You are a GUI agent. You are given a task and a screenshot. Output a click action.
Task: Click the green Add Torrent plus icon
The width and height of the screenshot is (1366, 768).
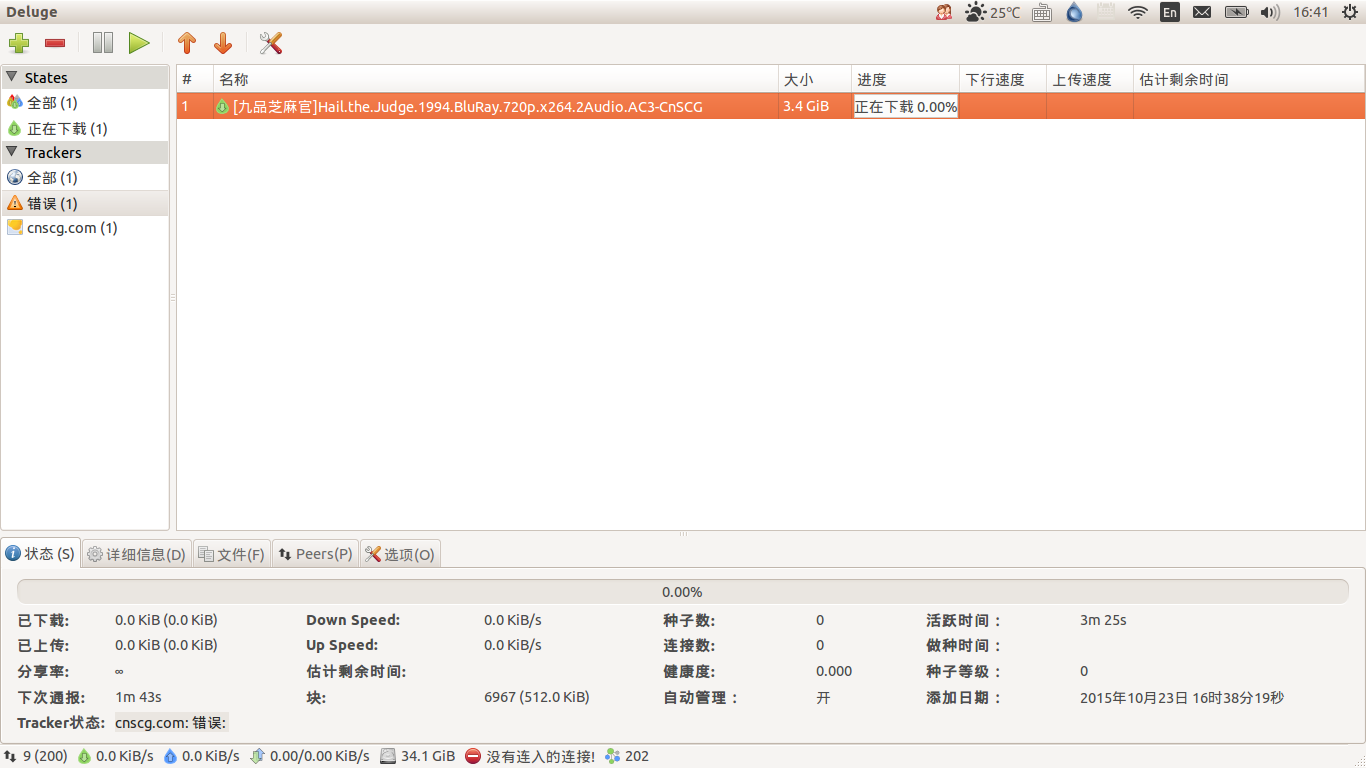pos(19,43)
